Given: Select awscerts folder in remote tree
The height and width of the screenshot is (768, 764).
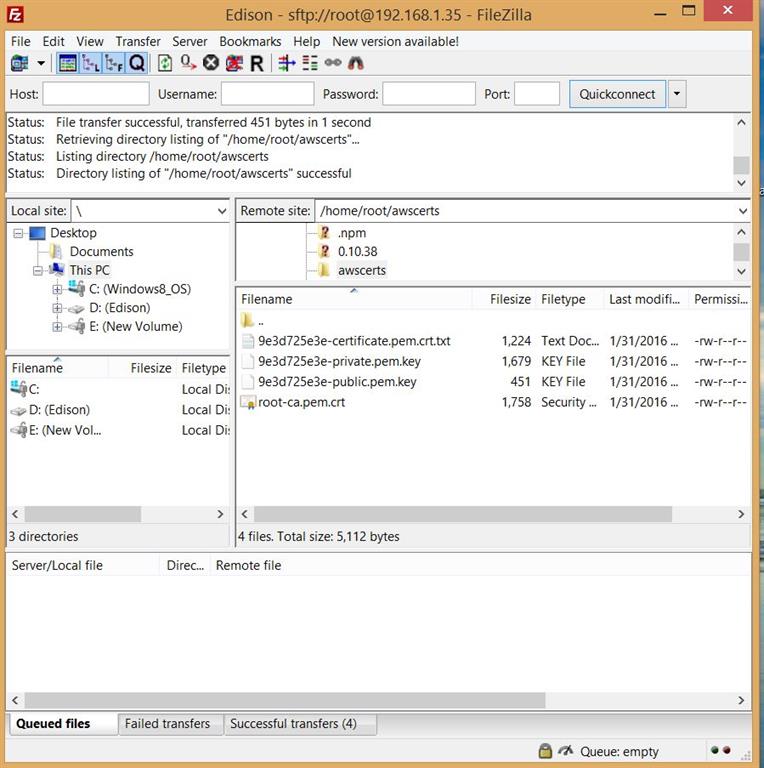Looking at the screenshot, I should click(361, 270).
